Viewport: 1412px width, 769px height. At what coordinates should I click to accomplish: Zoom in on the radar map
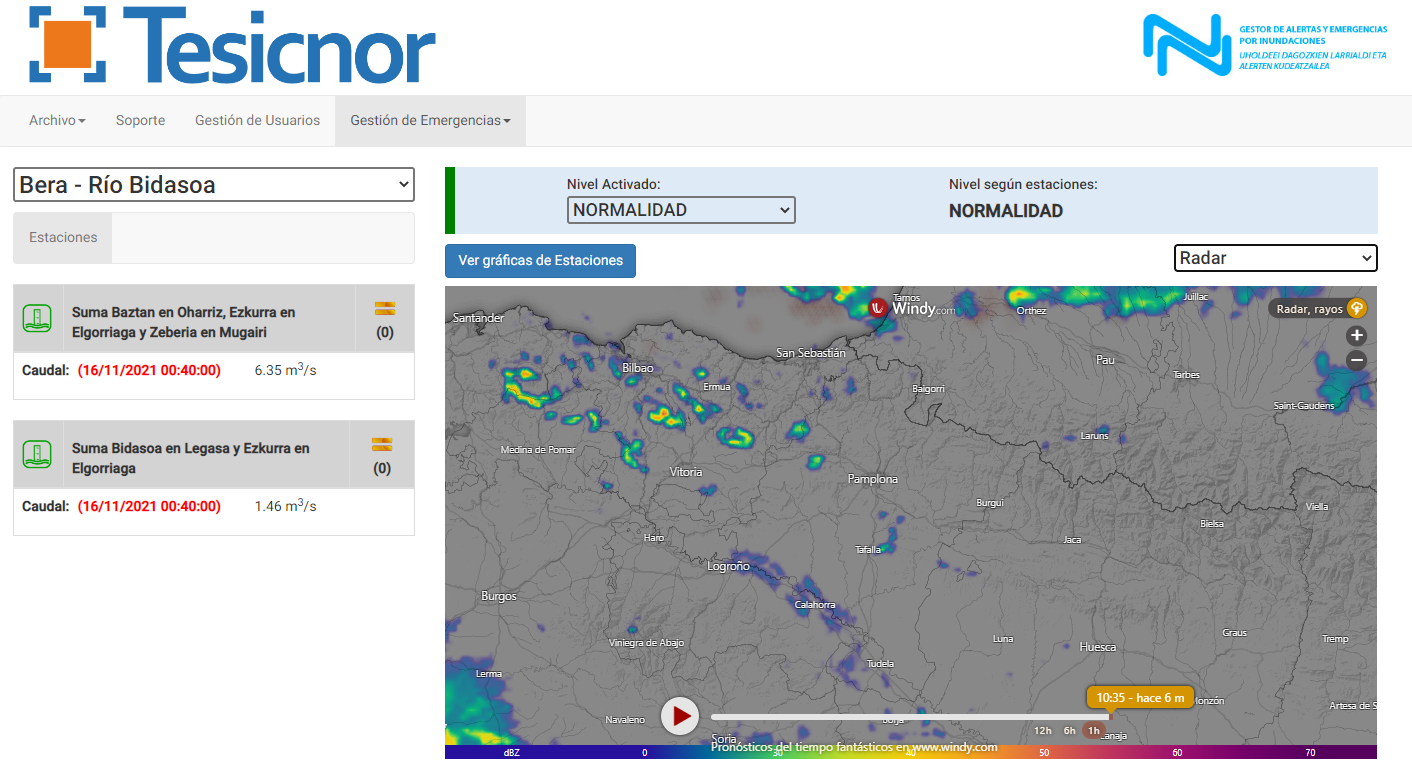[1356, 336]
